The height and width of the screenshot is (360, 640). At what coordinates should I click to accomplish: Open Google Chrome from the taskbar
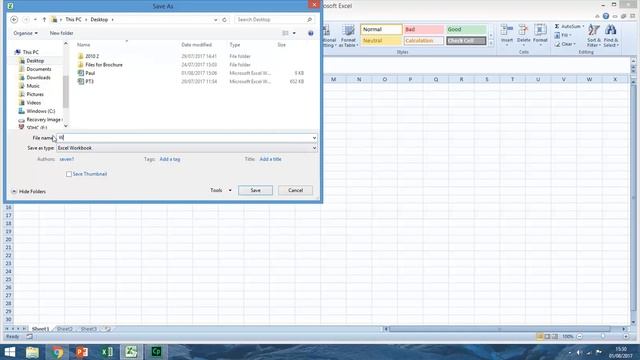coord(58,352)
